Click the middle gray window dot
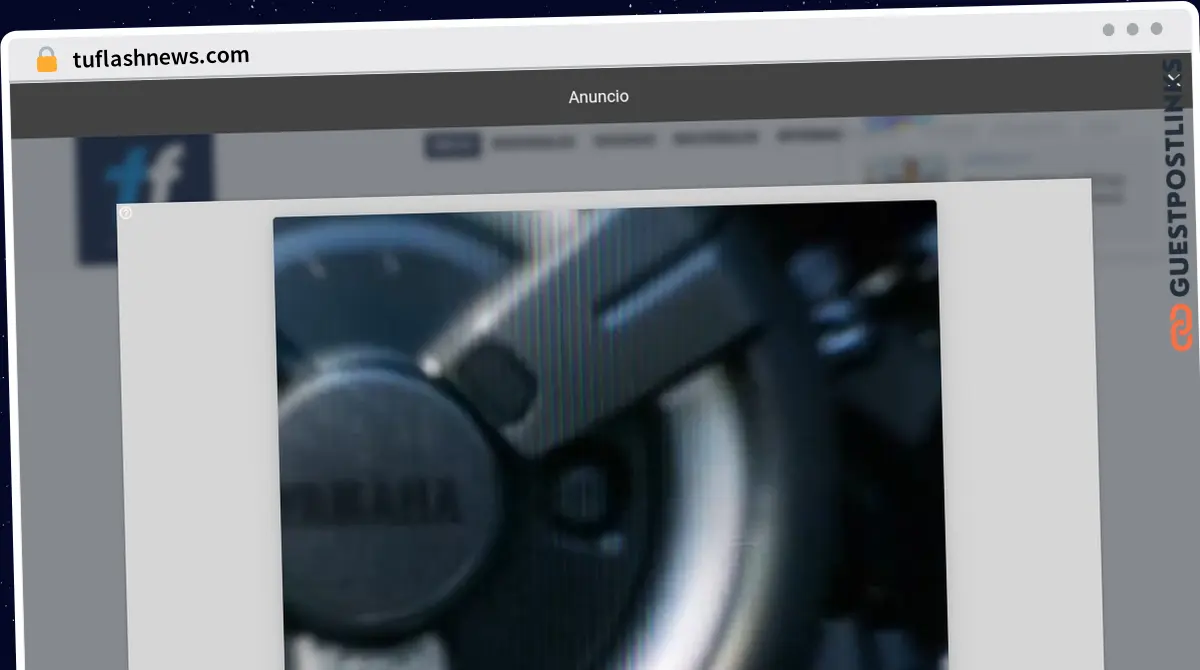The height and width of the screenshot is (670, 1200). coord(1132,30)
